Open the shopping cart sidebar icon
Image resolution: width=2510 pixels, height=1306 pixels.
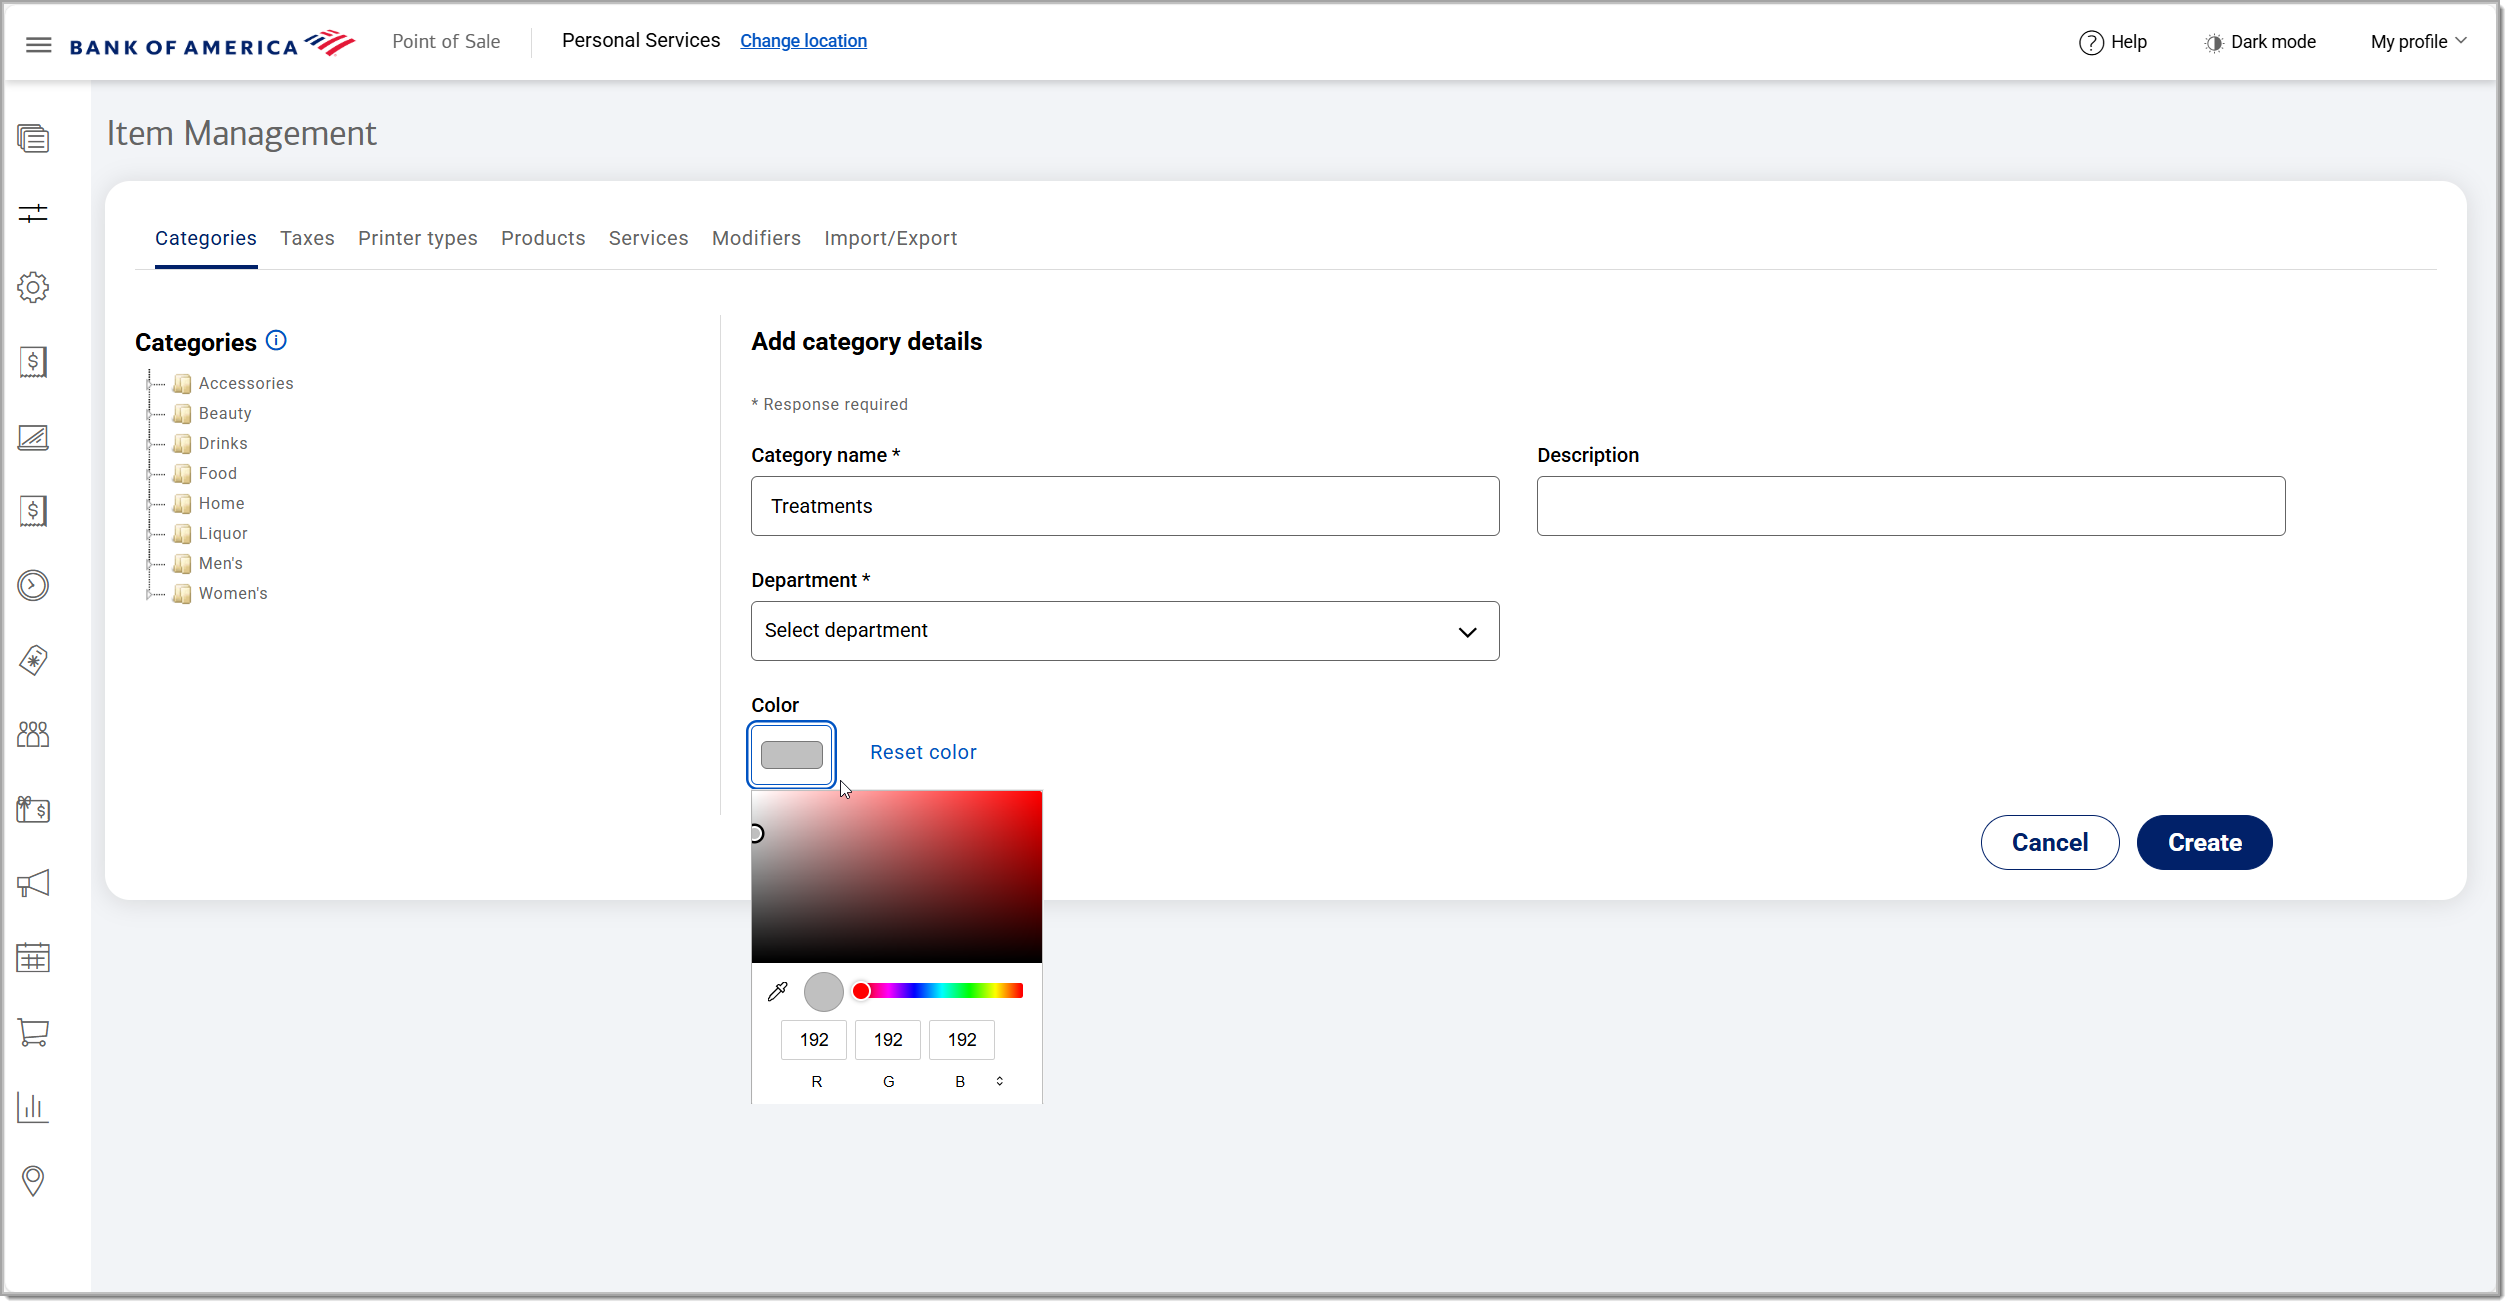(x=33, y=1033)
